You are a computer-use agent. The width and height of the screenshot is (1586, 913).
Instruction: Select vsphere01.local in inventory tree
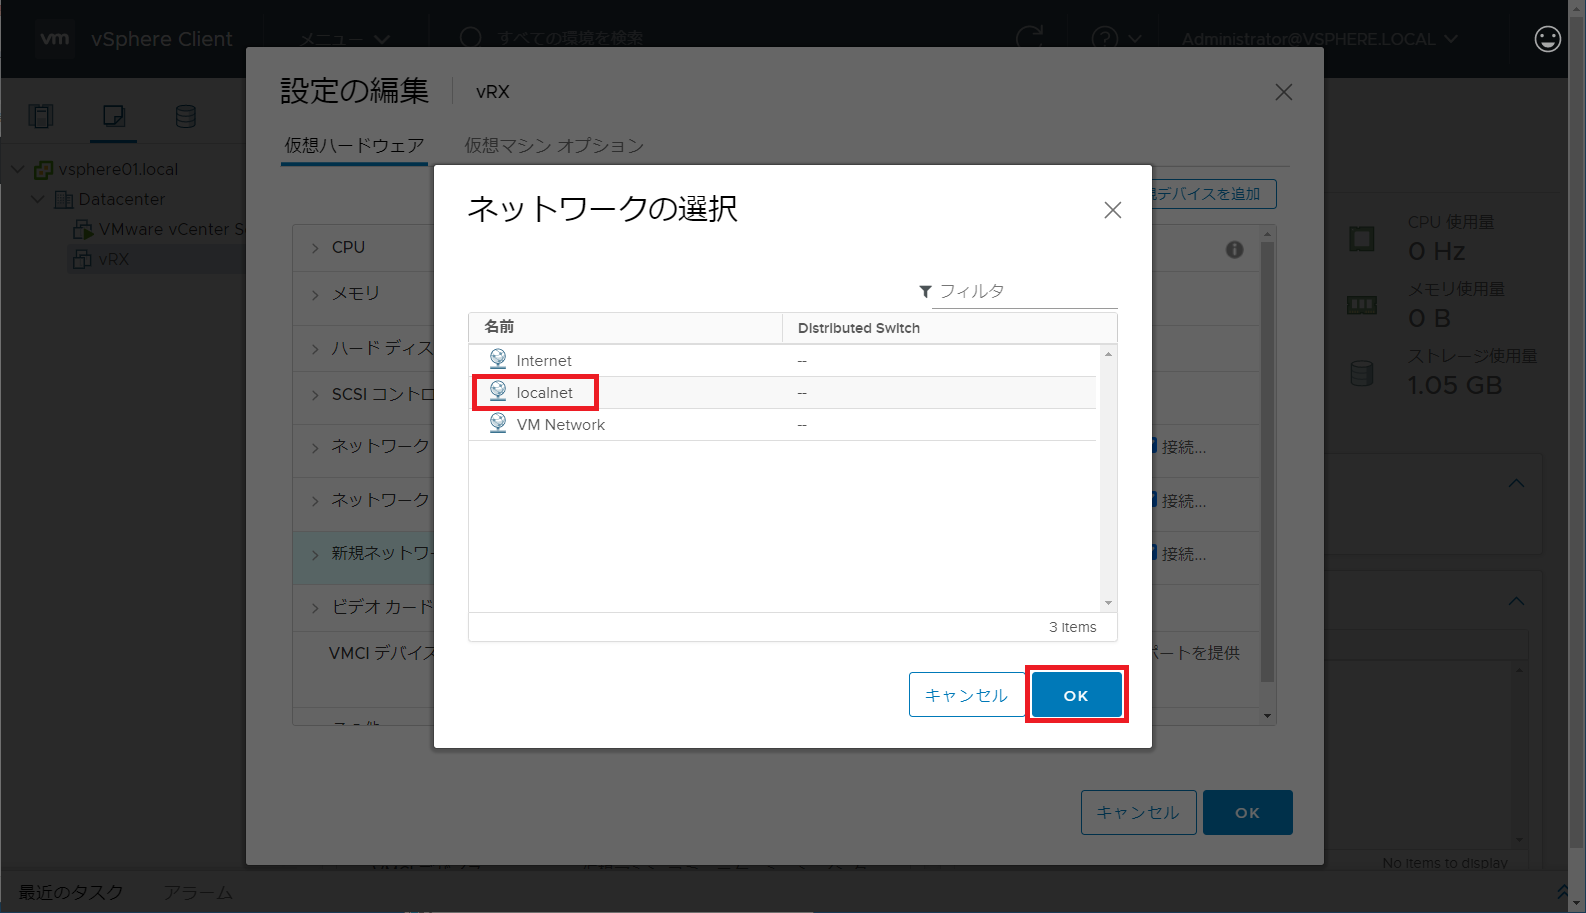point(118,170)
